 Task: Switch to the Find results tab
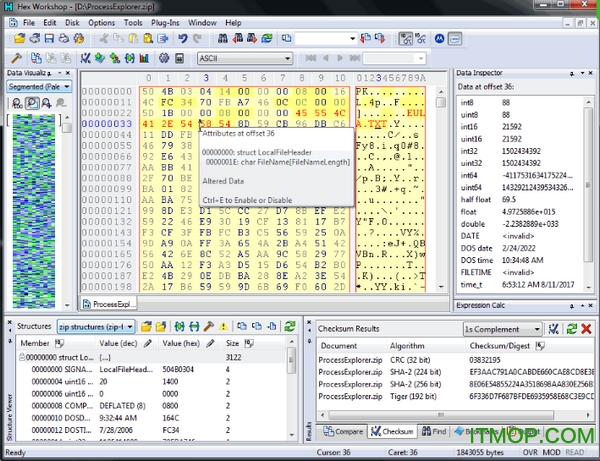[434, 431]
